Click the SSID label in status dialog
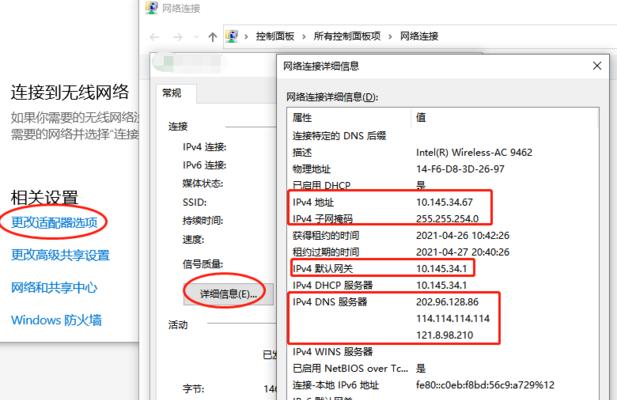617x400 pixels. point(195,203)
